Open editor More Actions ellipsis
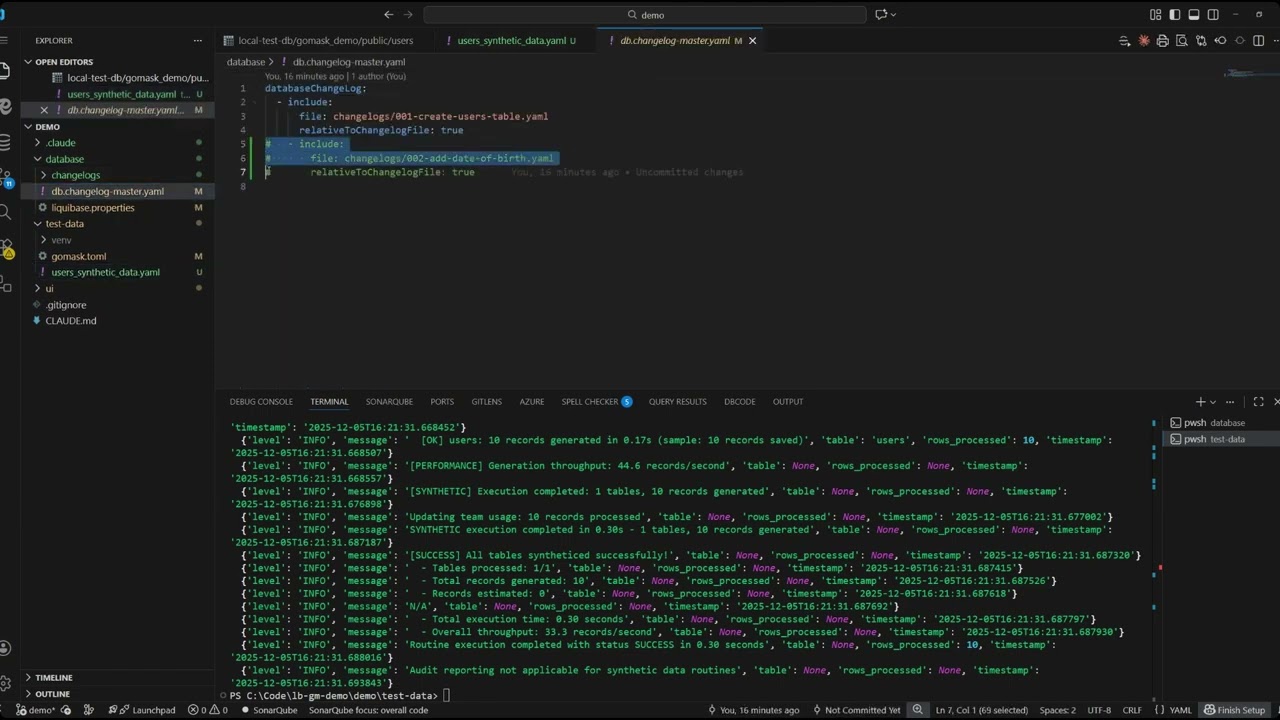 coord(1277,41)
